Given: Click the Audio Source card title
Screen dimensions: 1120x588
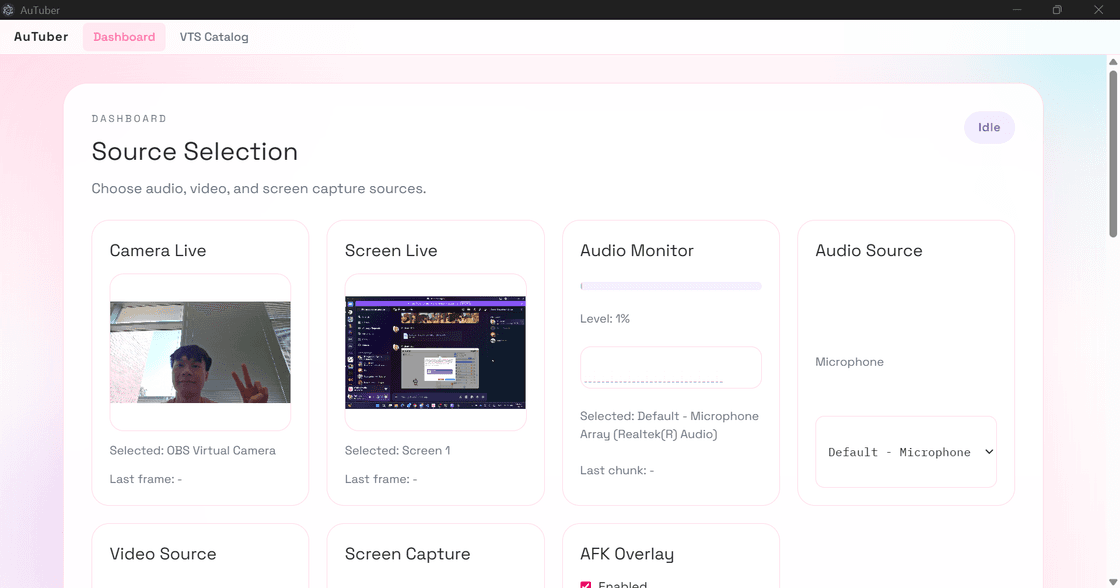Looking at the screenshot, I should [x=869, y=251].
